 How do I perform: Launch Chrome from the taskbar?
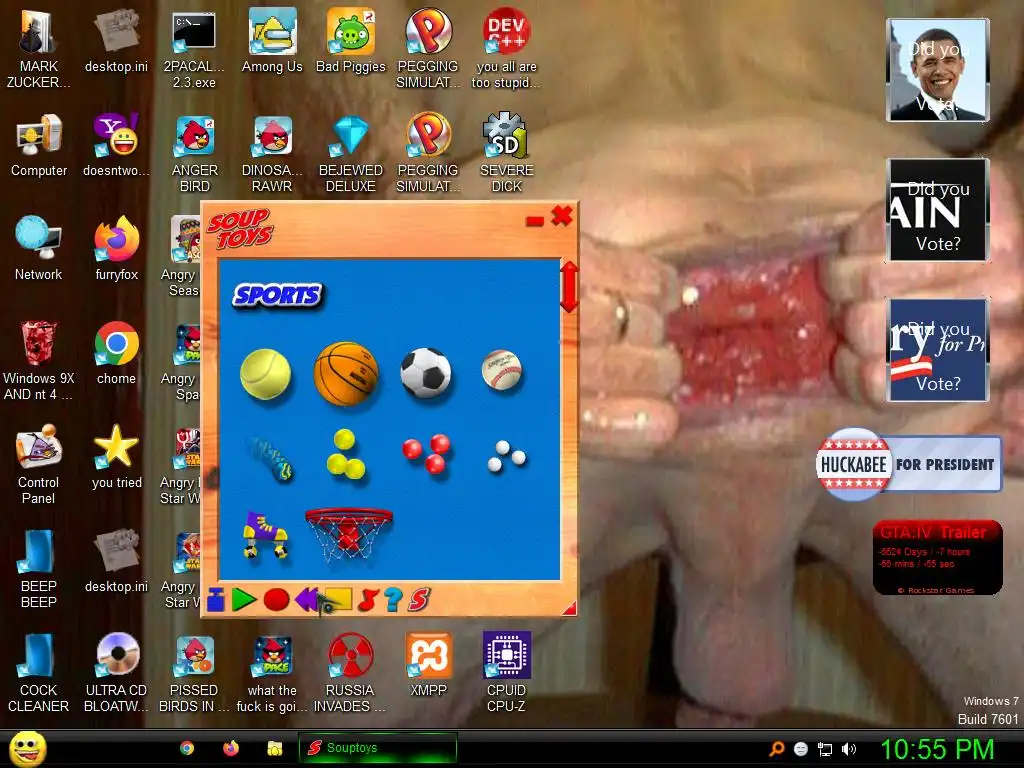(187, 748)
